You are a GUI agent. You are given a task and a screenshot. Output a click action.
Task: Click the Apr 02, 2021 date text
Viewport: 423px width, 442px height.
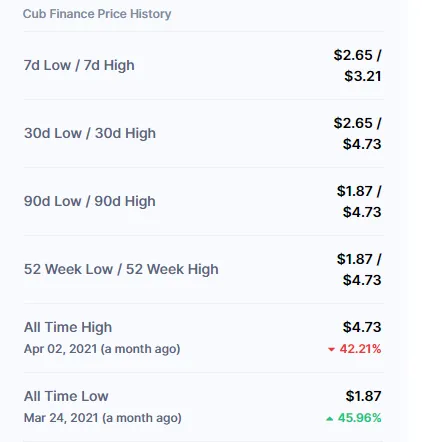60,349
